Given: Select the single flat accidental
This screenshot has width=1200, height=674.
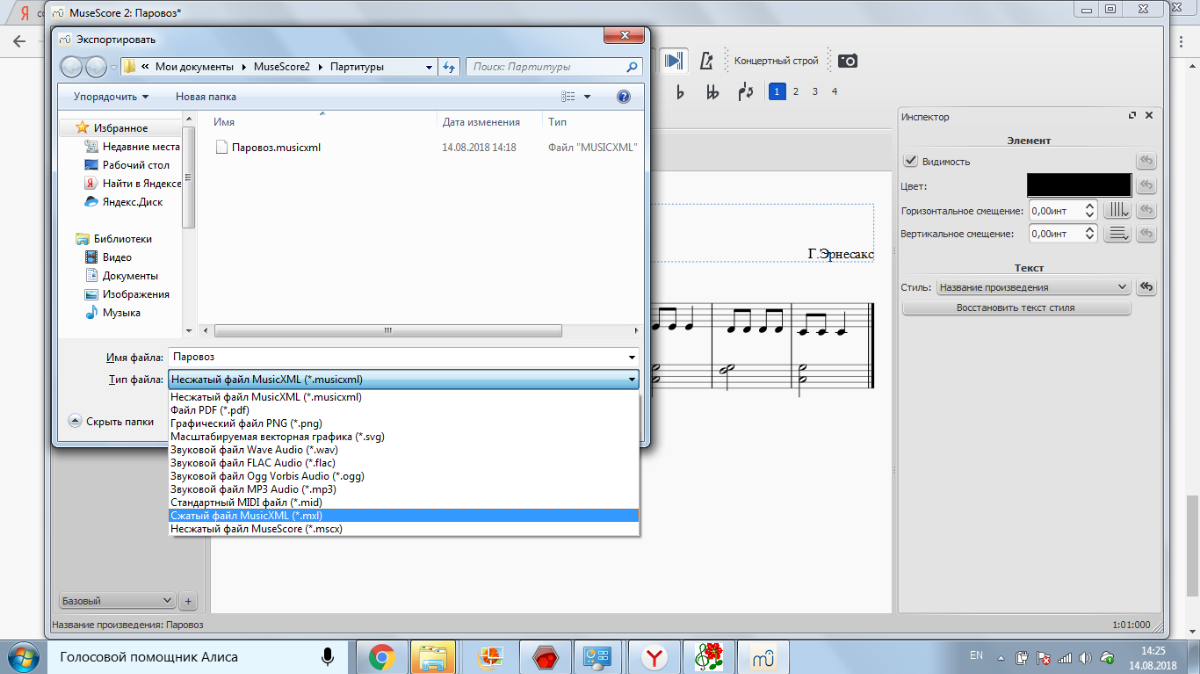Looking at the screenshot, I should pyautogui.click(x=680, y=92).
